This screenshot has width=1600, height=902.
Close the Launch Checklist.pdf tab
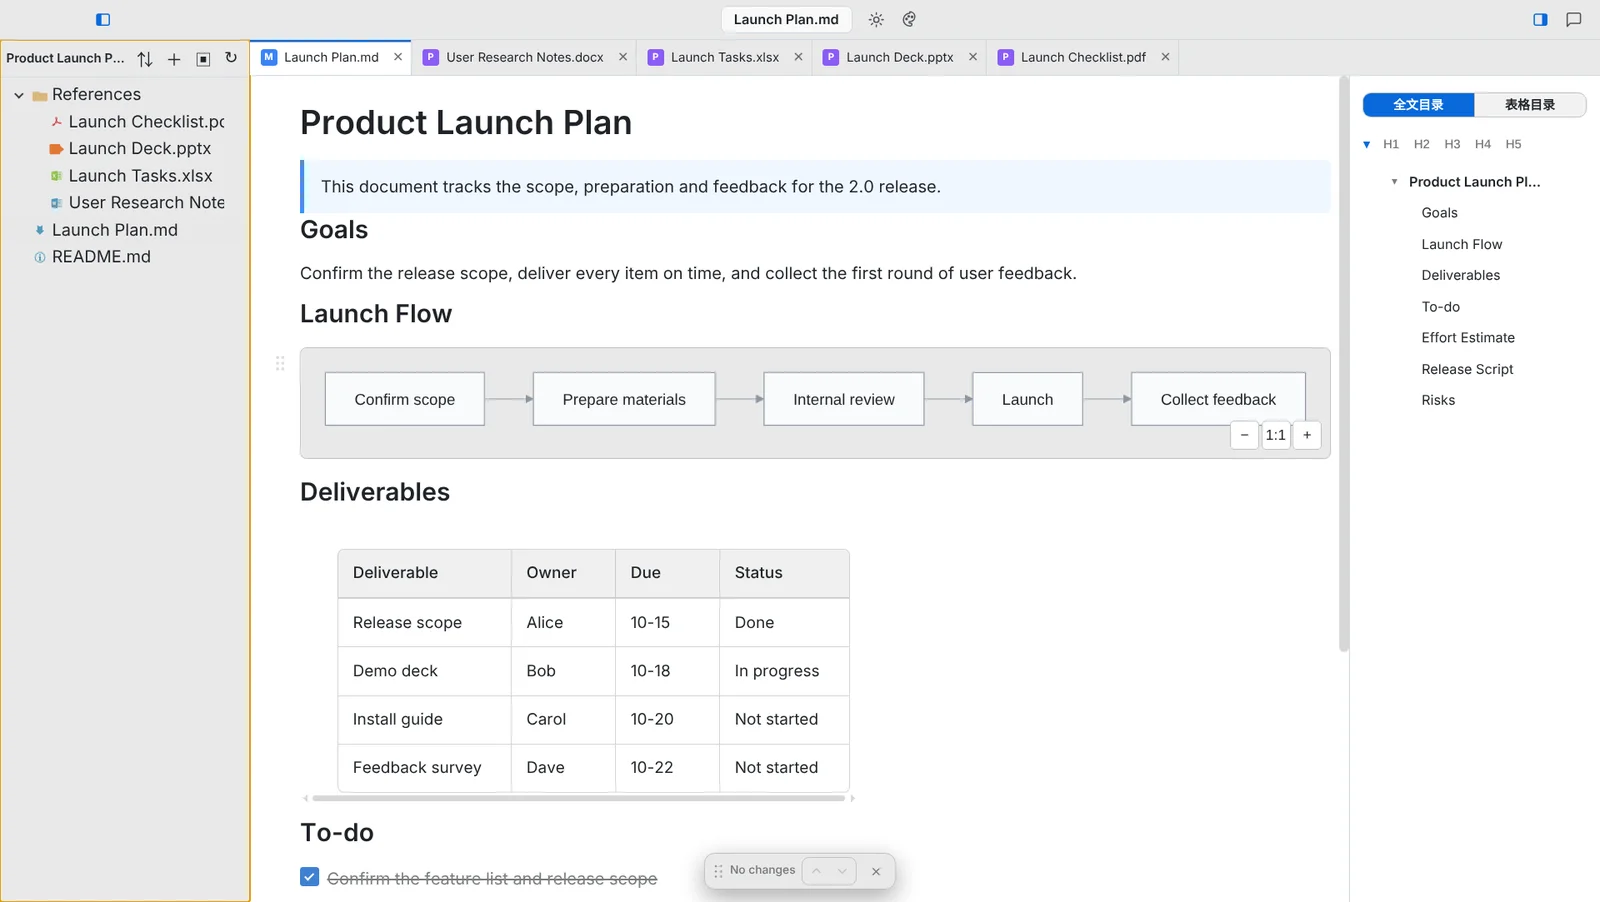(1165, 57)
